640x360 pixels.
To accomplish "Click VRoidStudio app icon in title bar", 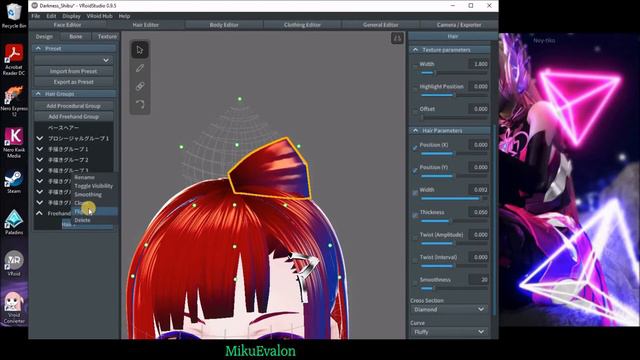I will pyautogui.click(x=35, y=6).
